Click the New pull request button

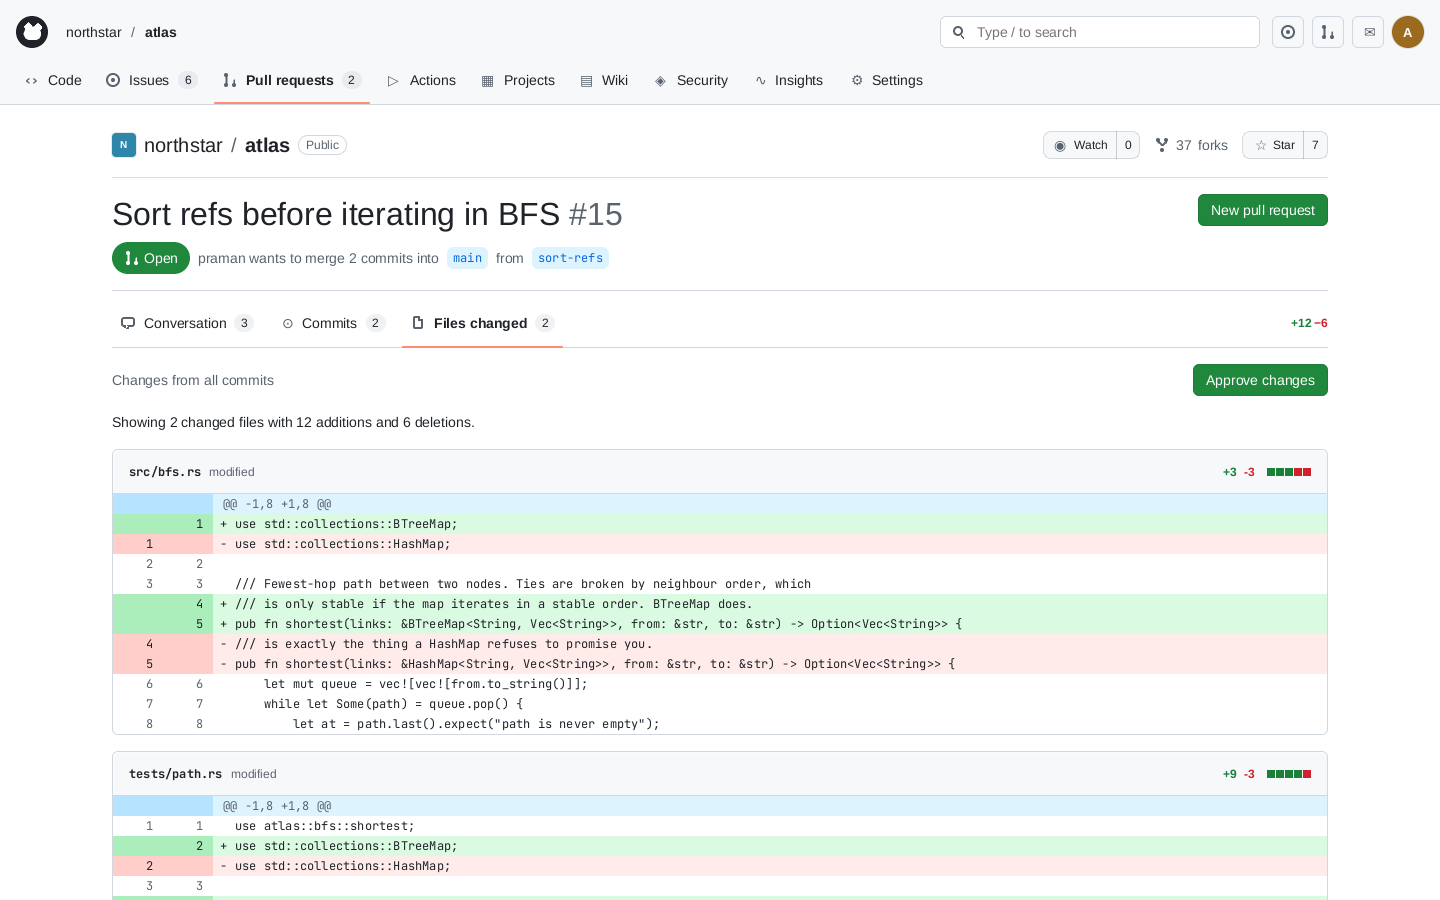[x=1263, y=210]
